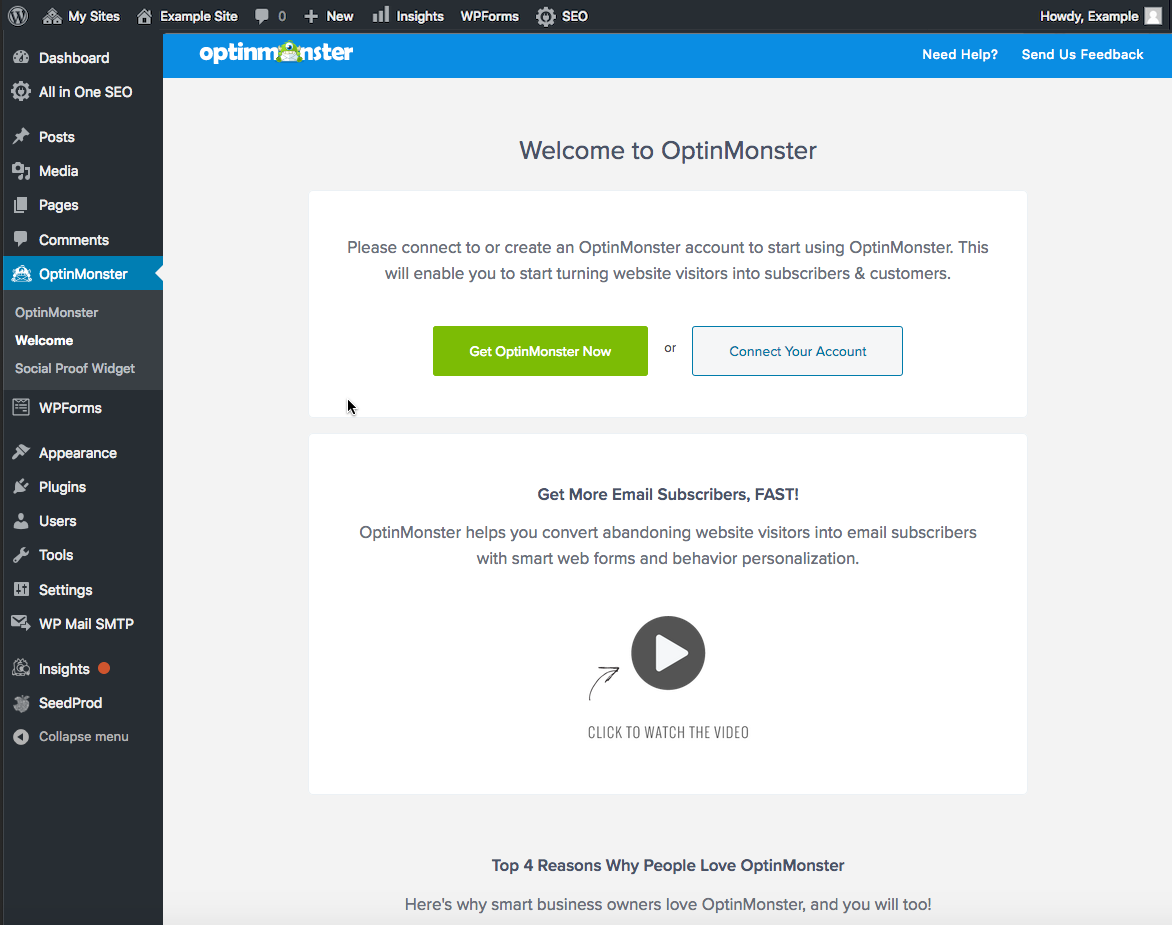Click the Get OptinMonster Now button
Screen dimensions: 1172x925
coord(540,351)
